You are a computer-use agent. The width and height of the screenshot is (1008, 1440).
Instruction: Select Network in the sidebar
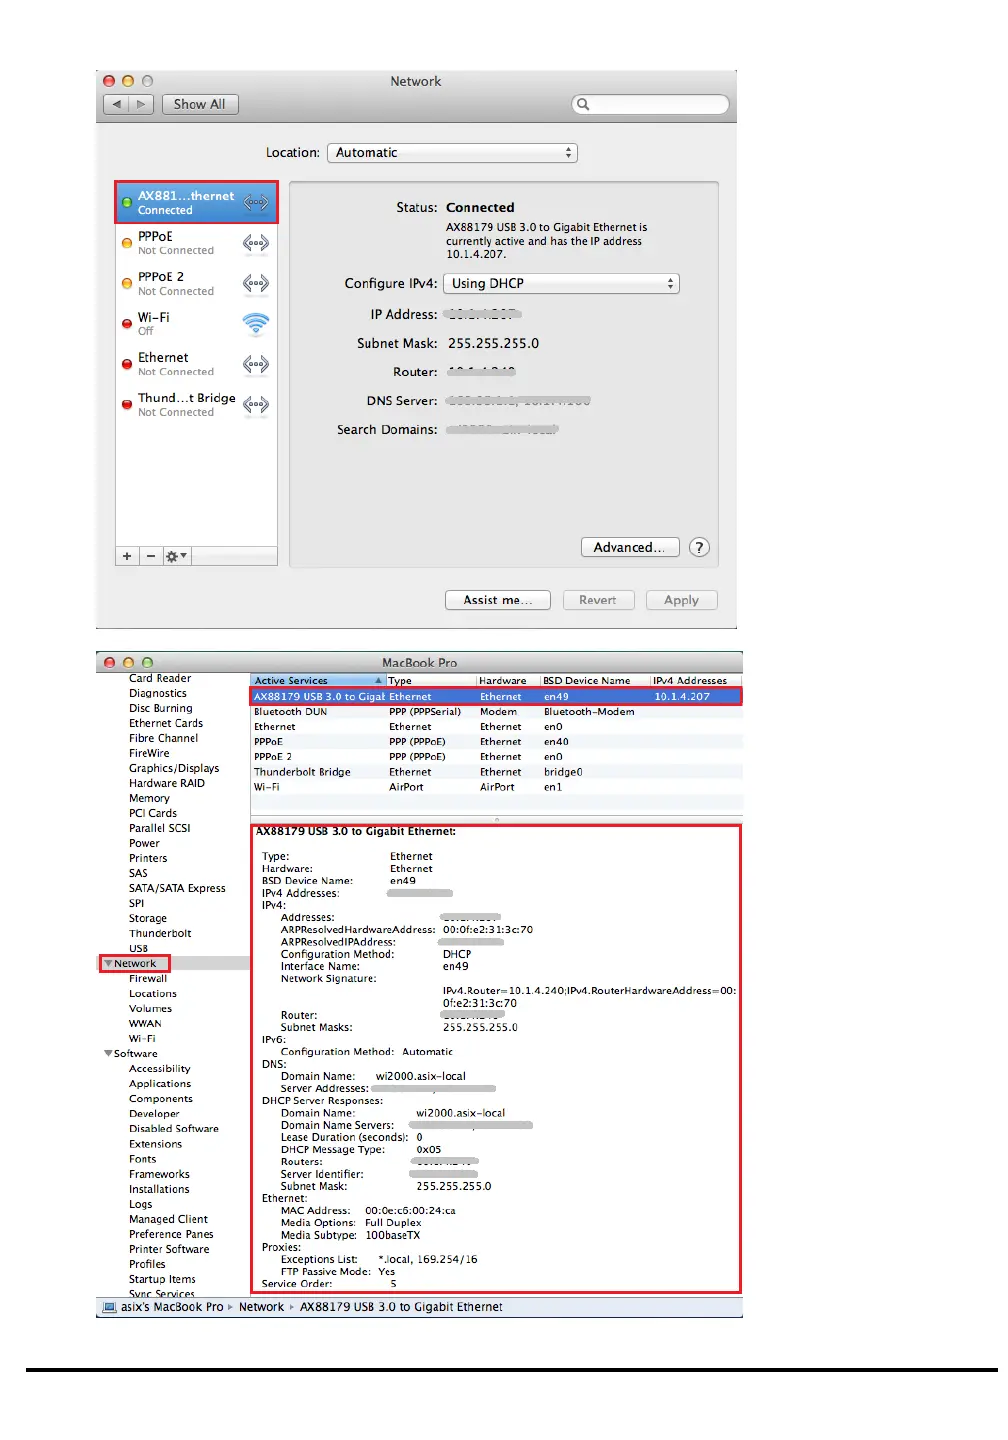135,964
